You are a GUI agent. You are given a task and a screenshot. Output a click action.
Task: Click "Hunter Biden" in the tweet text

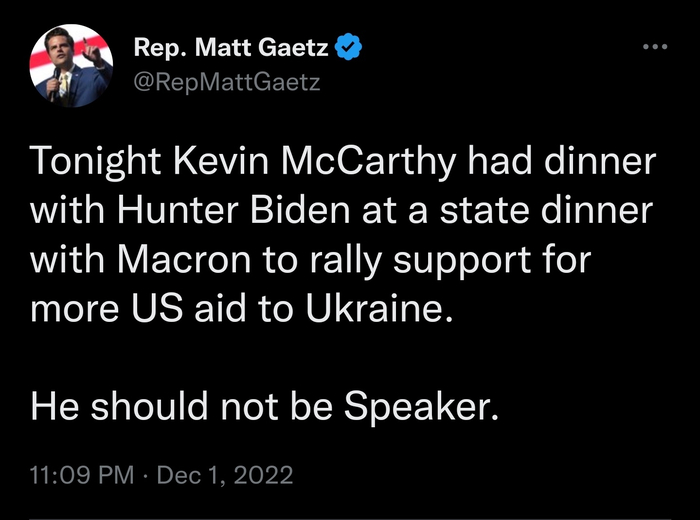tap(194, 211)
